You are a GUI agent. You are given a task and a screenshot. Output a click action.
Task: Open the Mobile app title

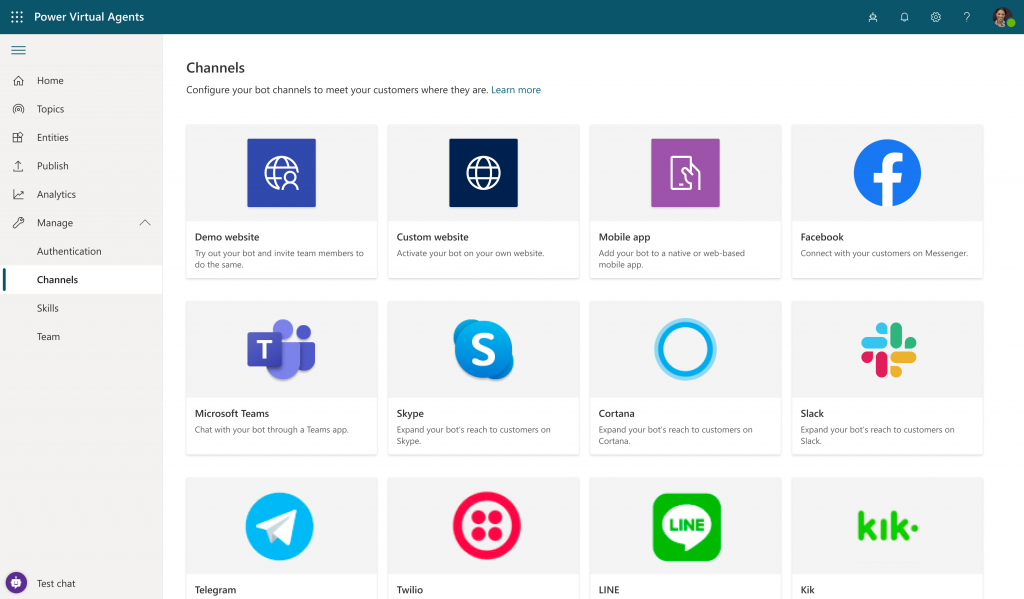click(x=624, y=237)
